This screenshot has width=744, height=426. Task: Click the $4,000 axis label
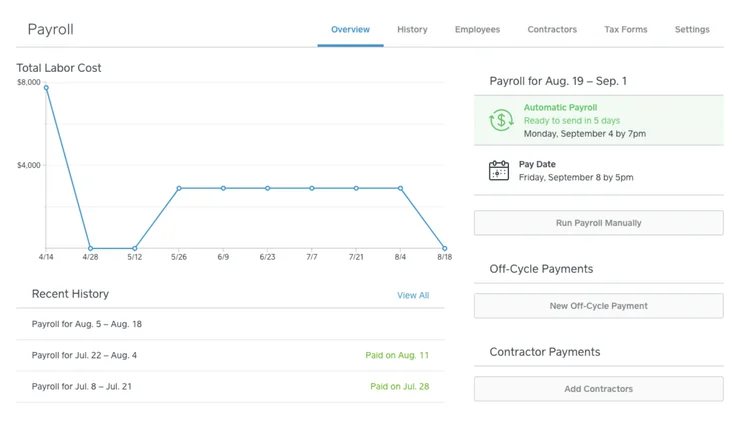pos(29,165)
